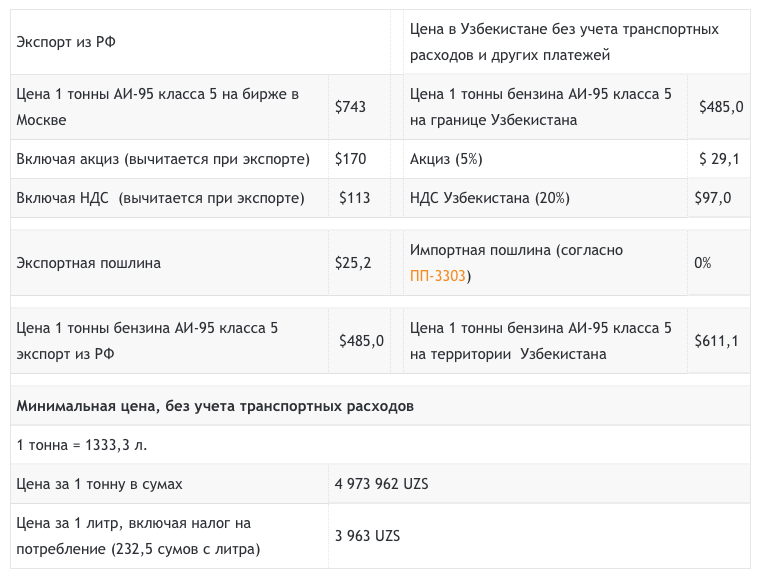
Task: Click the "Экспорт из РФ" header cell
Action: click(67, 42)
